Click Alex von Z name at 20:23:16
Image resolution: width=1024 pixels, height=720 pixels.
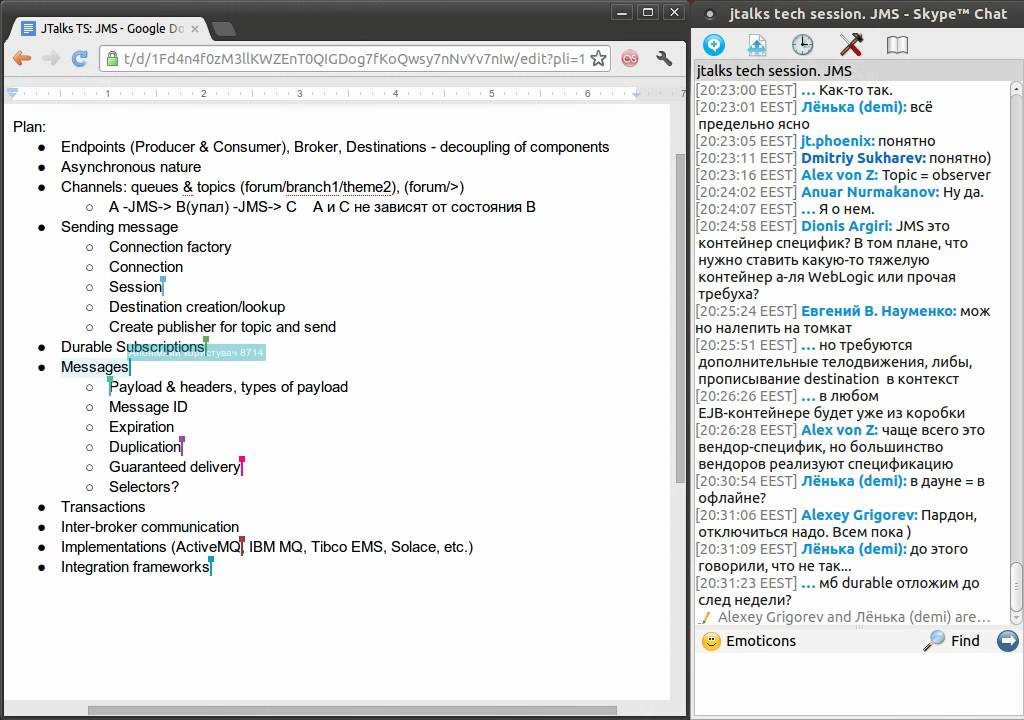[839, 174]
